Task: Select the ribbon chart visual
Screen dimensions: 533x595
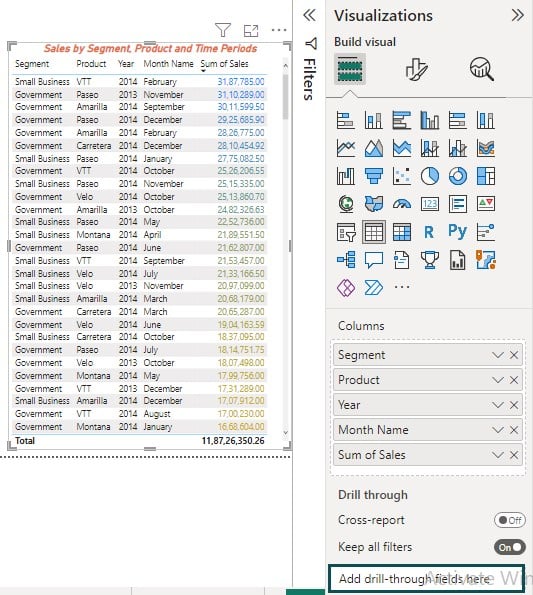Action: 486,148
